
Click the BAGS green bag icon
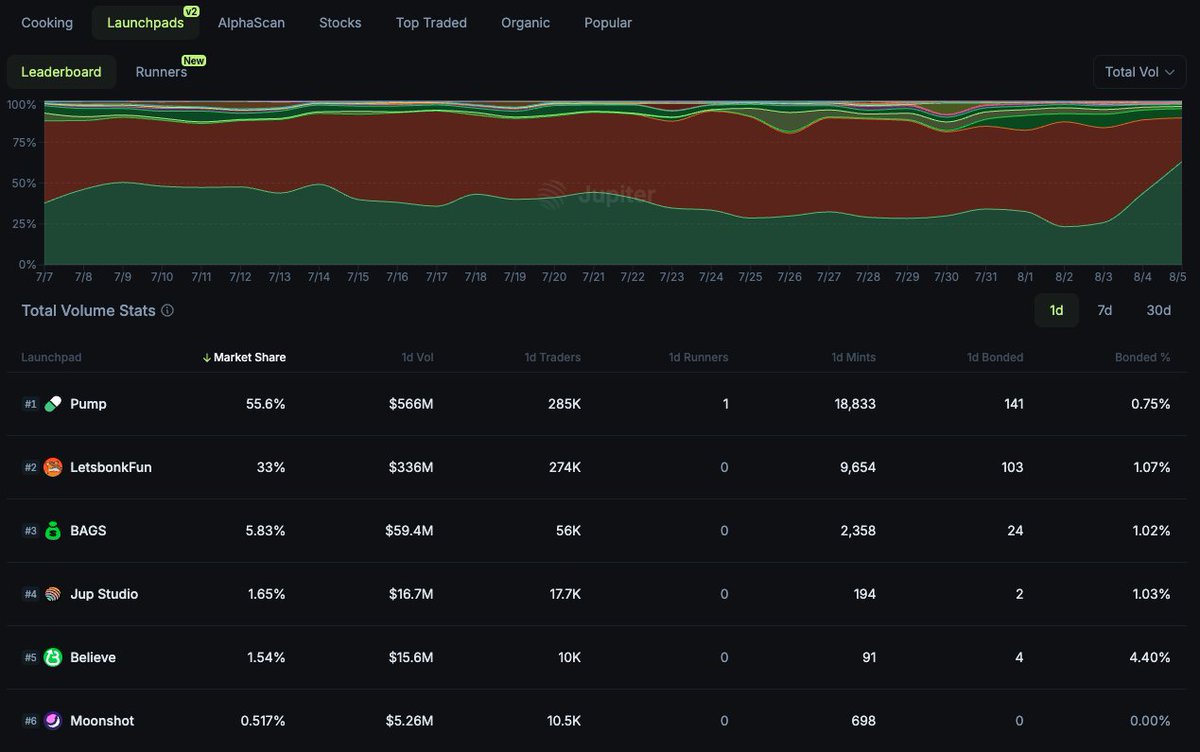pos(53,531)
